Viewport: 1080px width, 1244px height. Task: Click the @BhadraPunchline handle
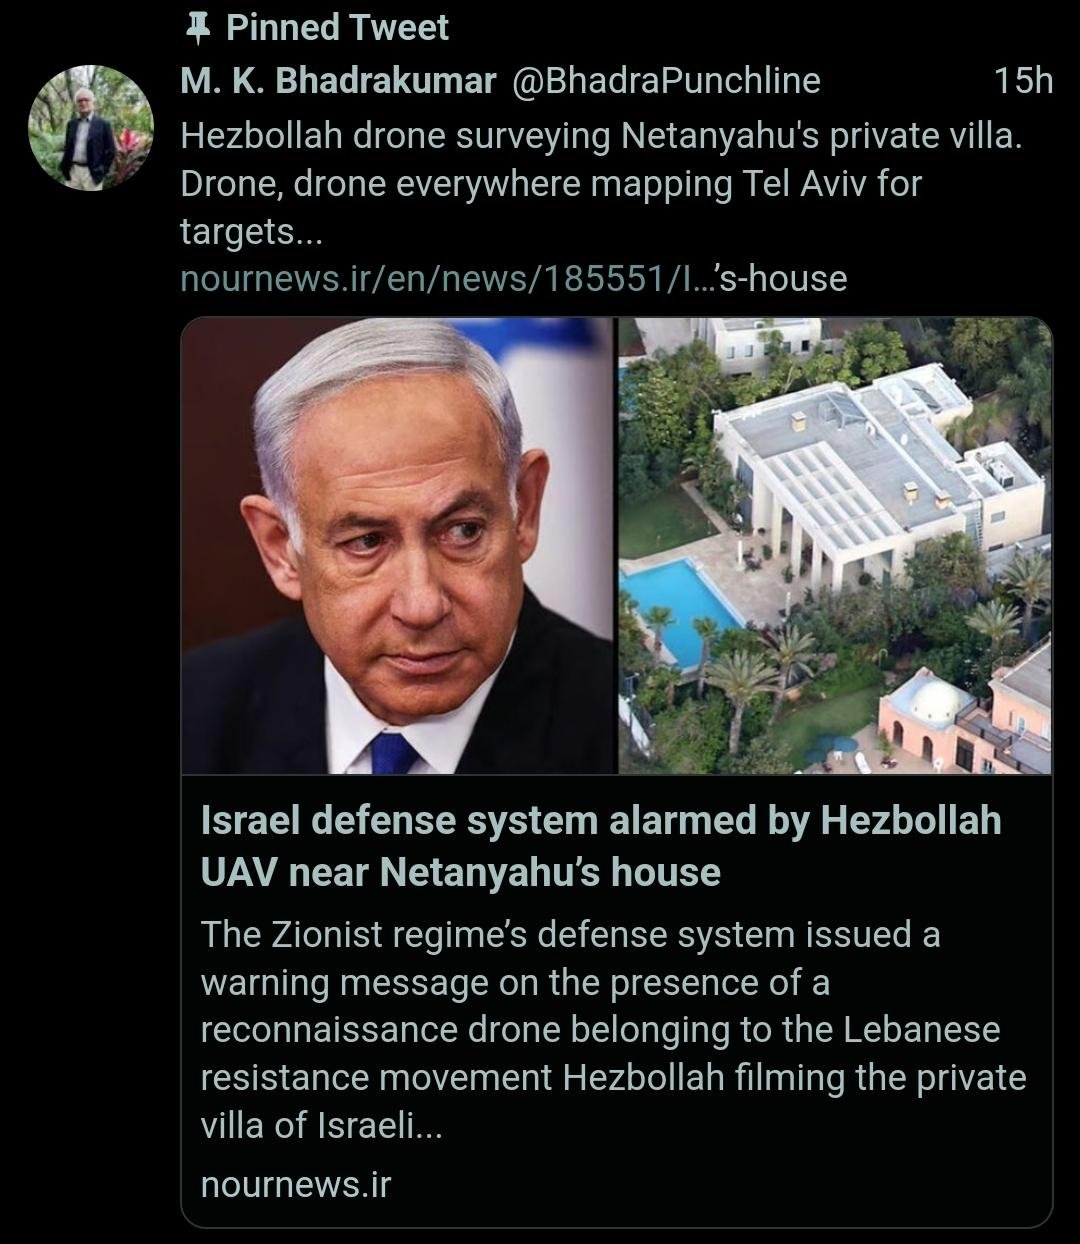click(666, 81)
